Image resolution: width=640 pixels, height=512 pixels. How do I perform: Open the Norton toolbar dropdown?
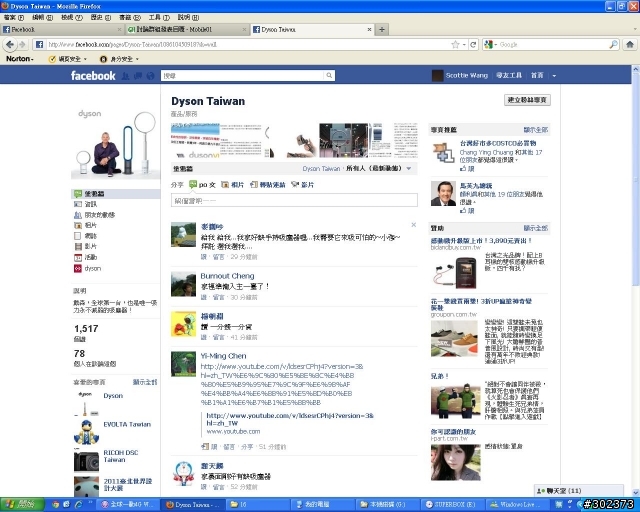19,59
